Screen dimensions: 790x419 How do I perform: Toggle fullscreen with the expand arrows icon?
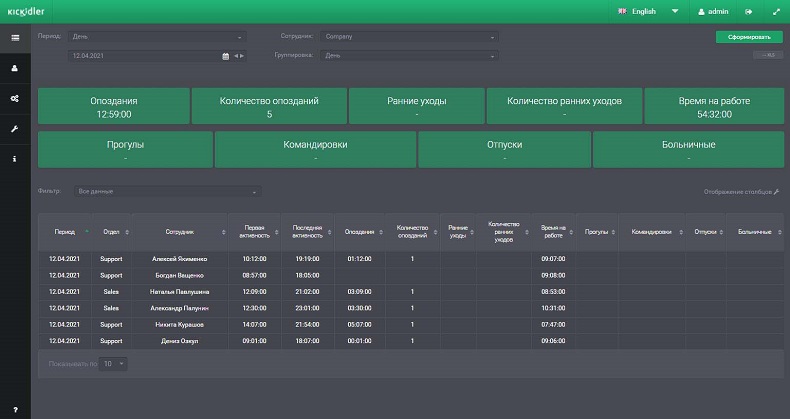pyautogui.click(x=776, y=12)
